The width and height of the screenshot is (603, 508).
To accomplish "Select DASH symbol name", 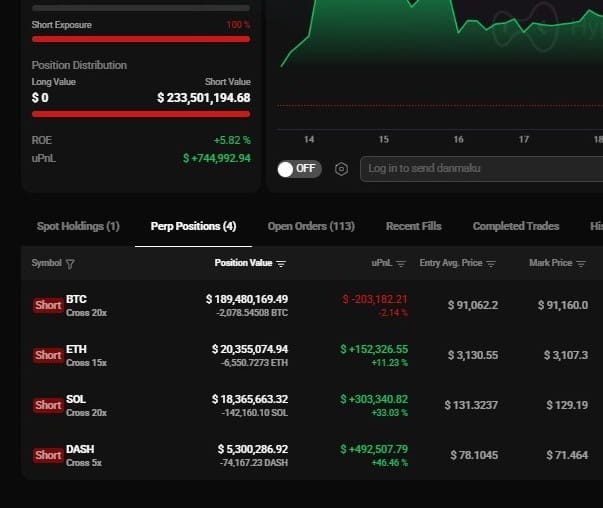I will click(80, 449).
